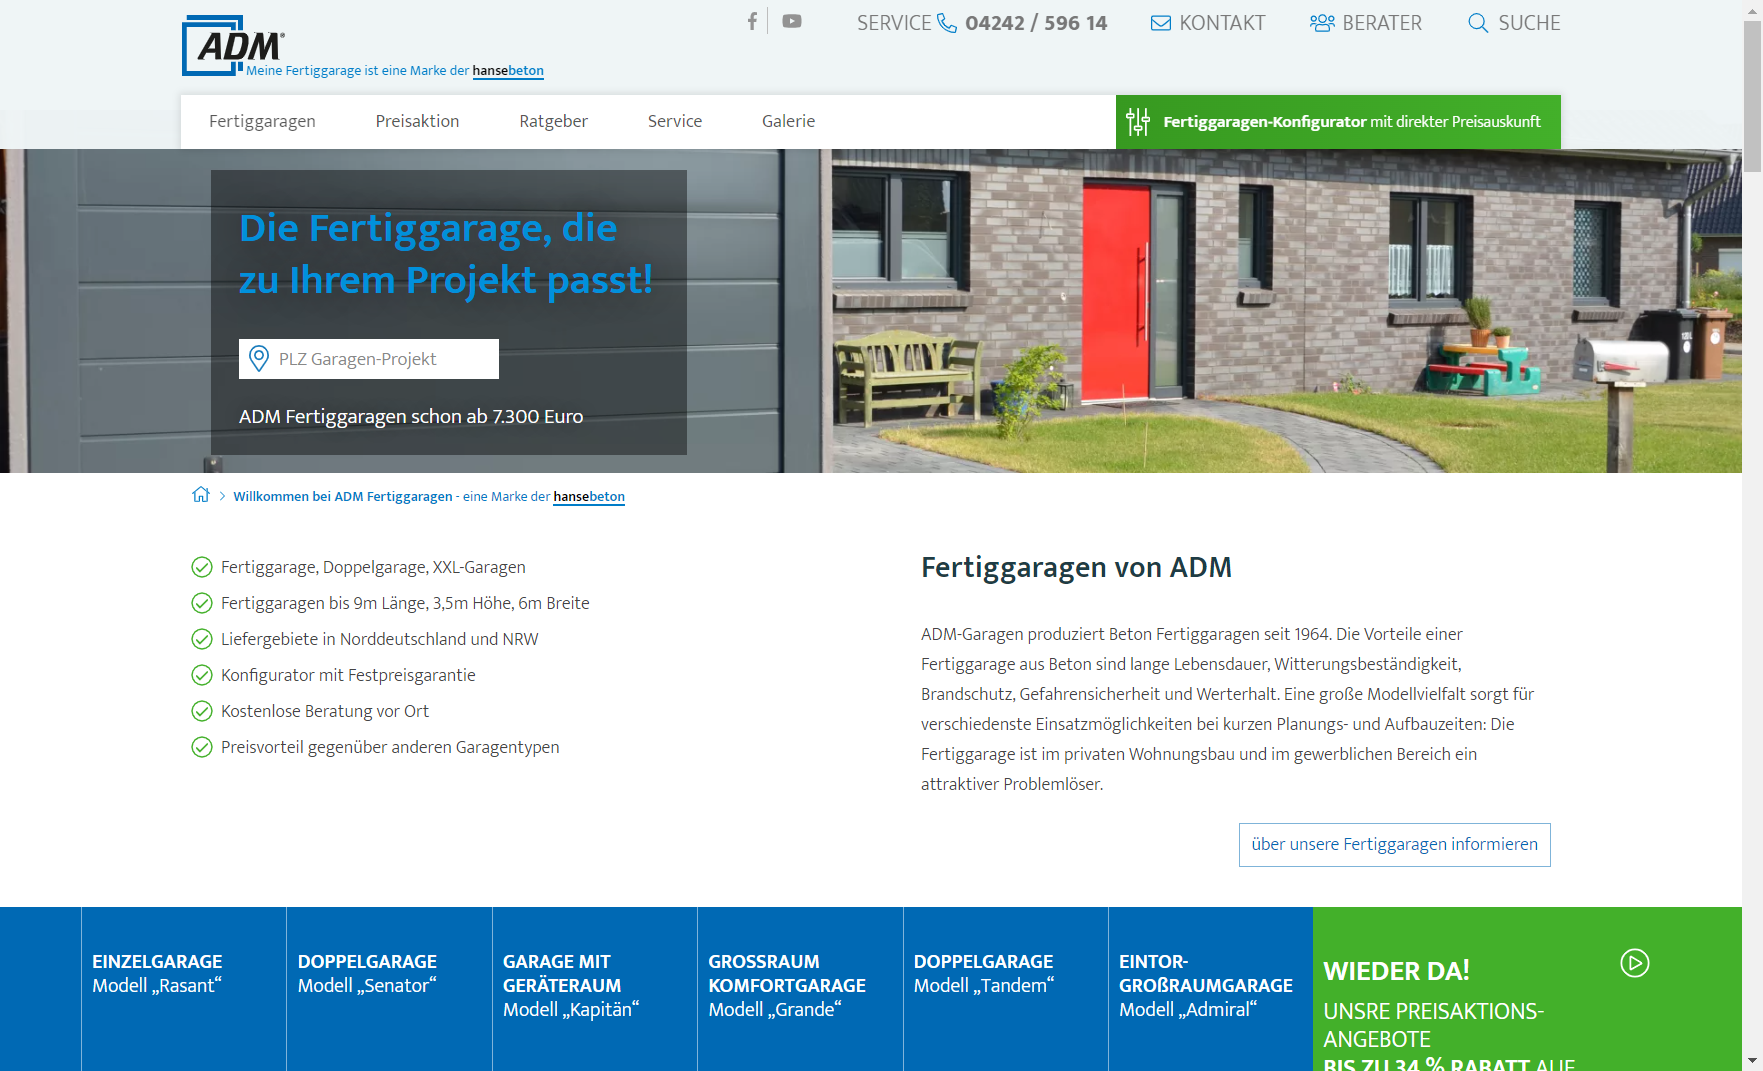This screenshot has width=1763, height=1071.
Task: Click checkmark icon beside Konfigurator mit Festpreisgarantie
Action: point(202,676)
